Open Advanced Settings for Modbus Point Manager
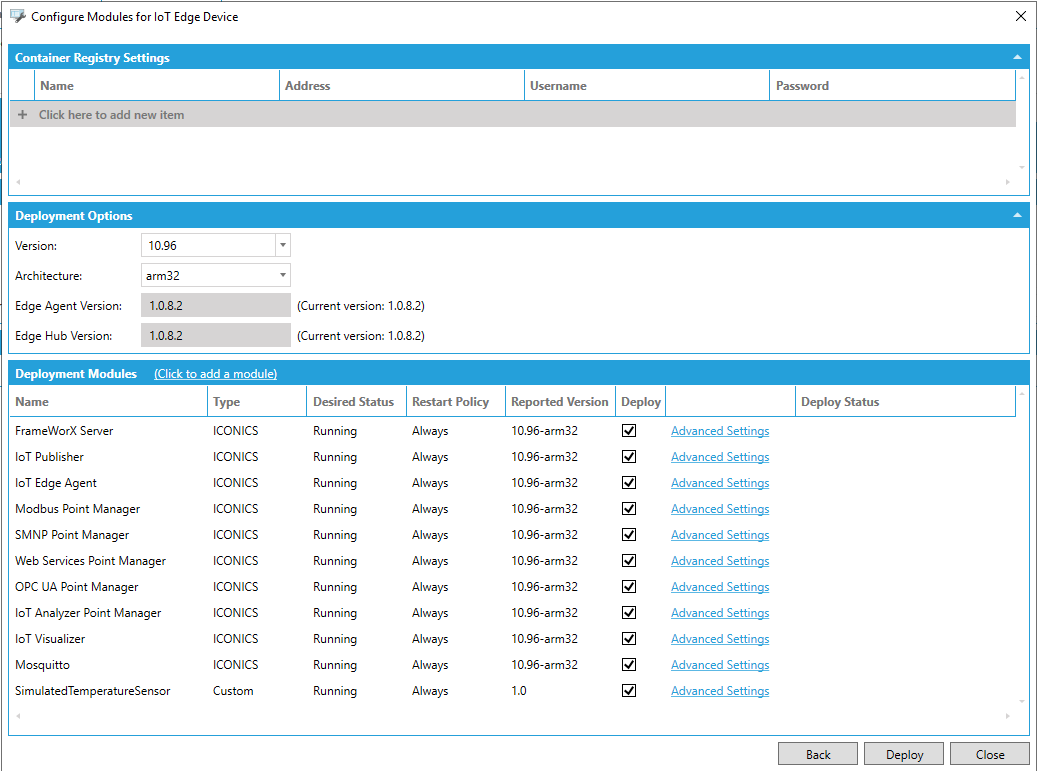Screen dimensions: 1037x771 click(720, 508)
